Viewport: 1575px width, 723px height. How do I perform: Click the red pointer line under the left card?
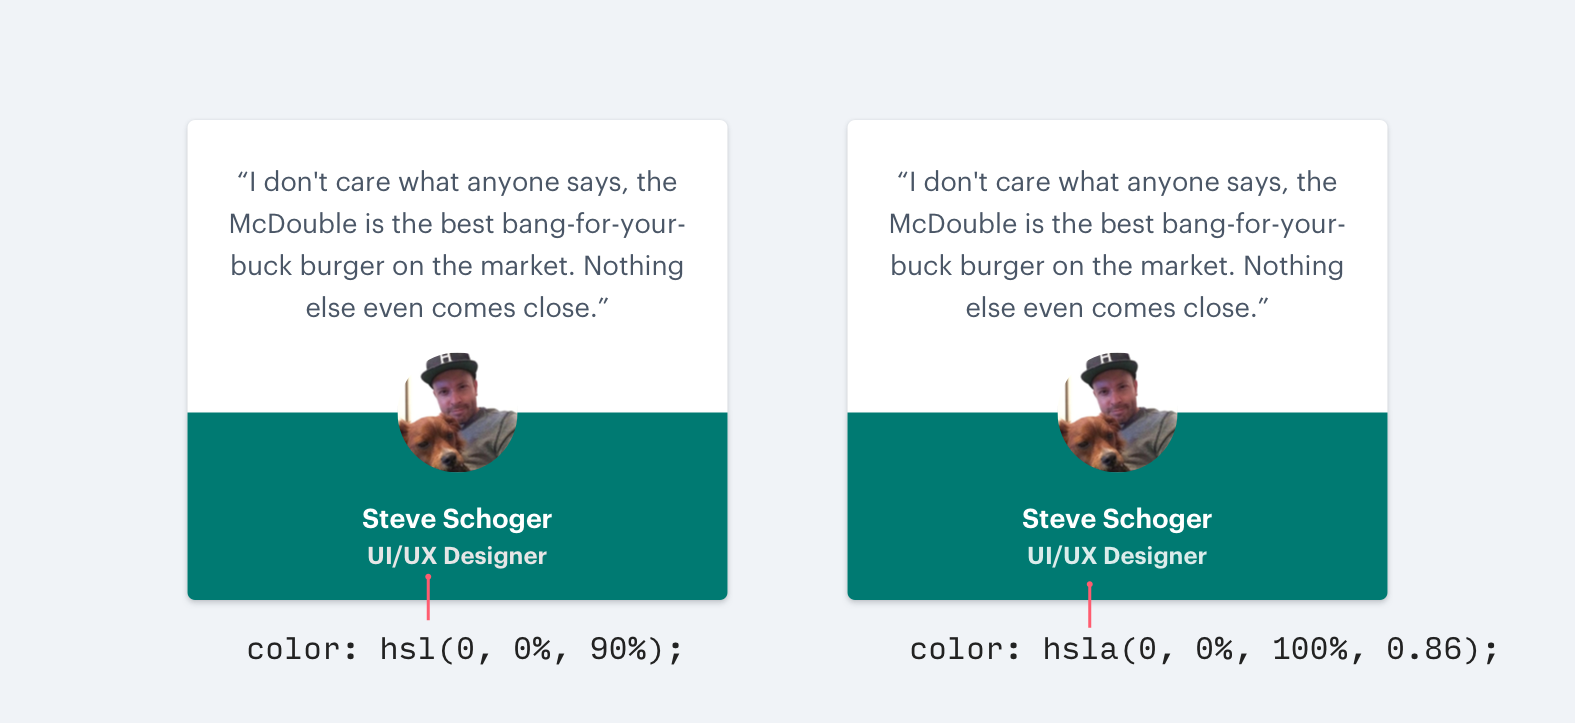[428, 598]
